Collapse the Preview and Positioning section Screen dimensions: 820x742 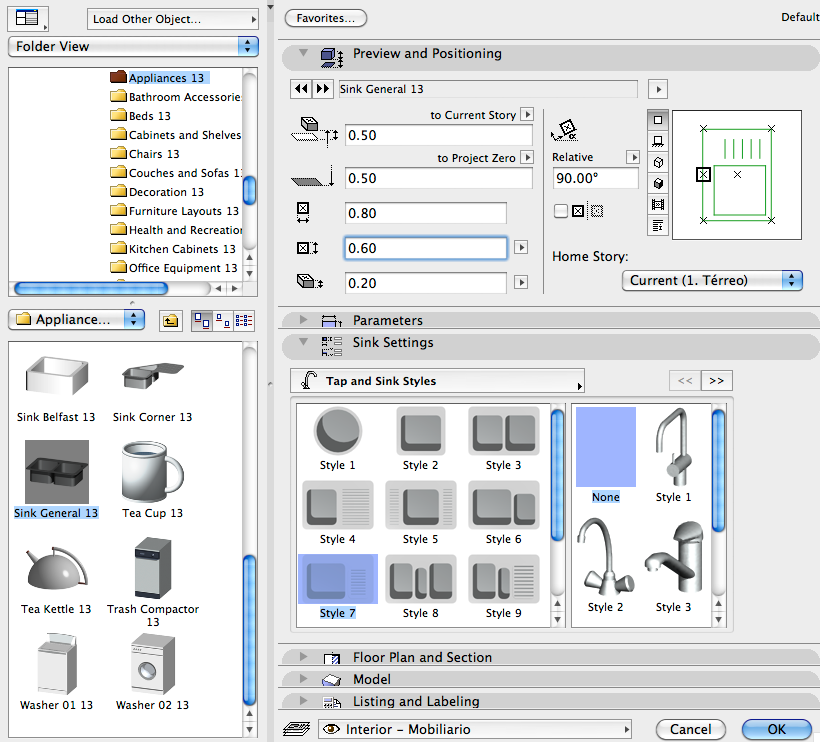pyautogui.click(x=303, y=53)
